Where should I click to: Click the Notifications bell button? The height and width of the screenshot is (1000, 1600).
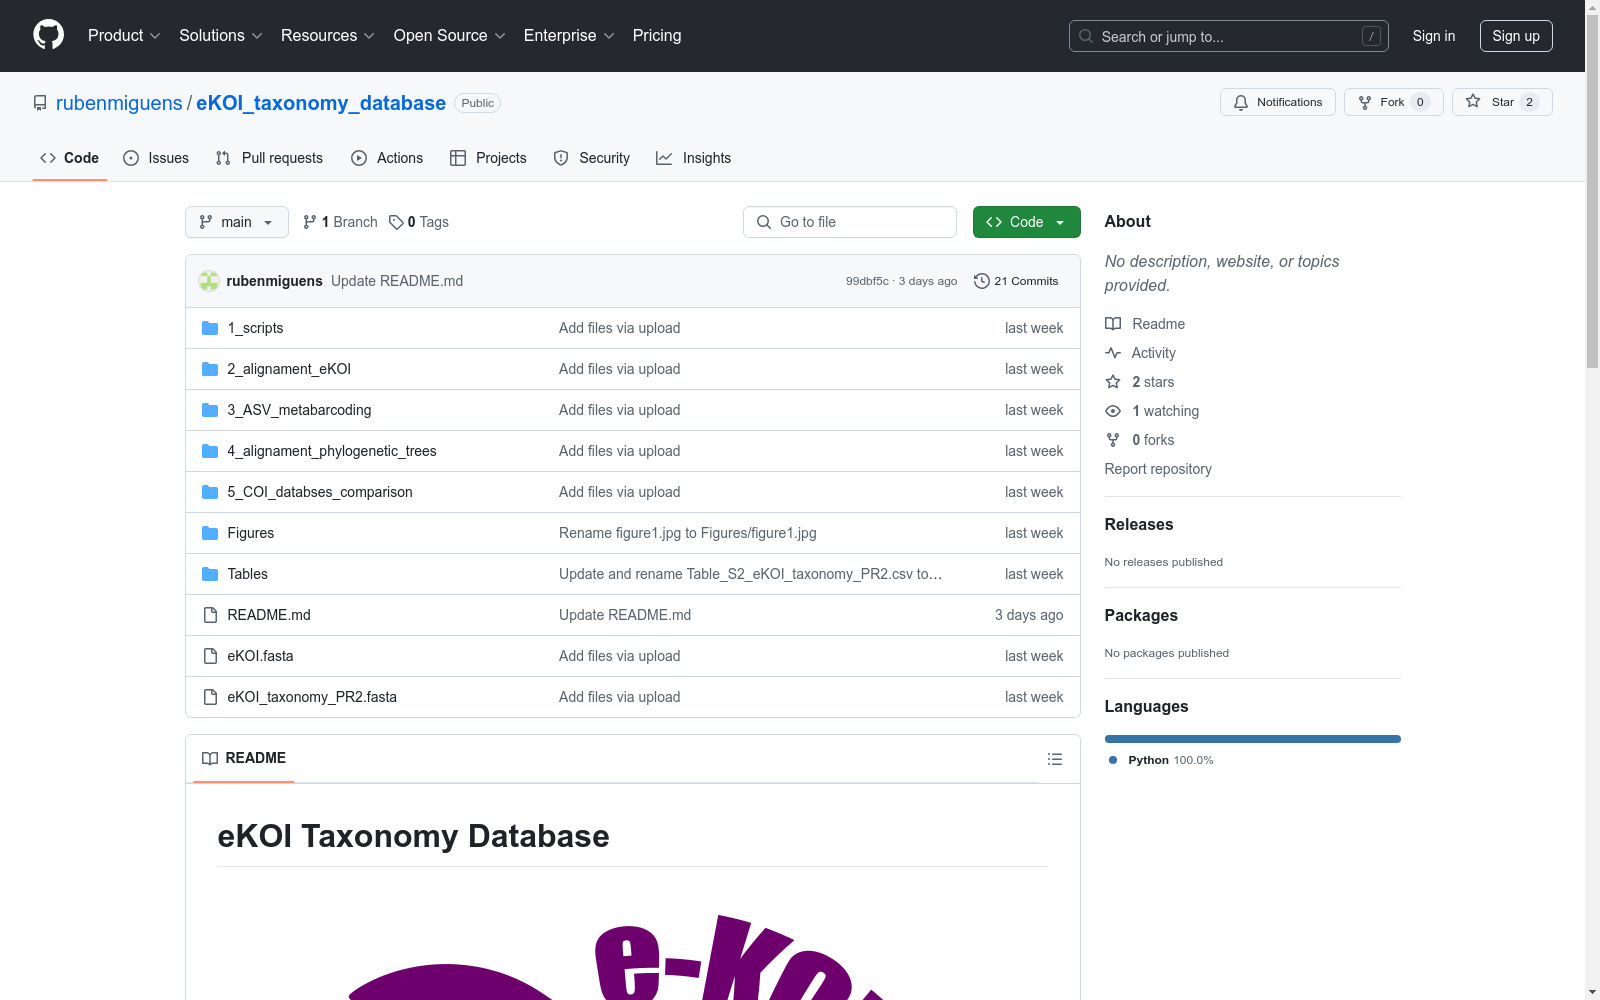(1277, 102)
